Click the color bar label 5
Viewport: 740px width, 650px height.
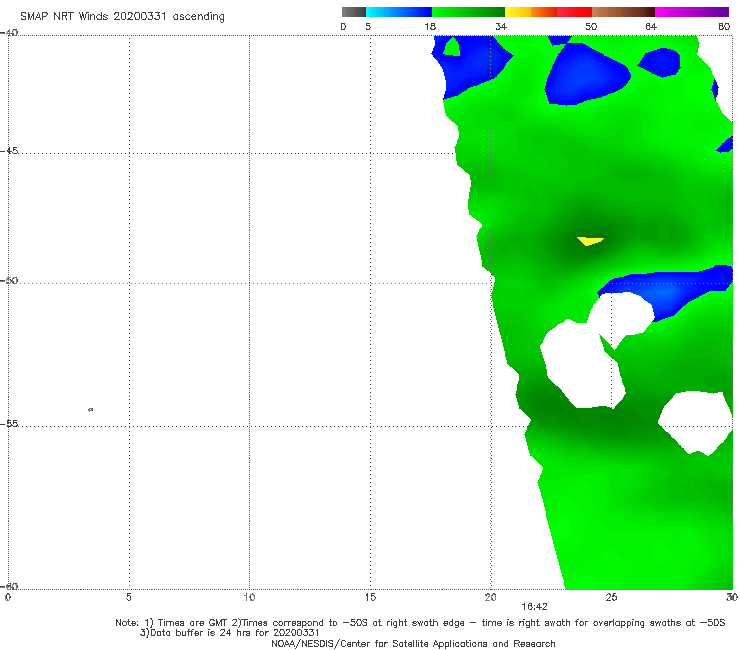click(368, 27)
